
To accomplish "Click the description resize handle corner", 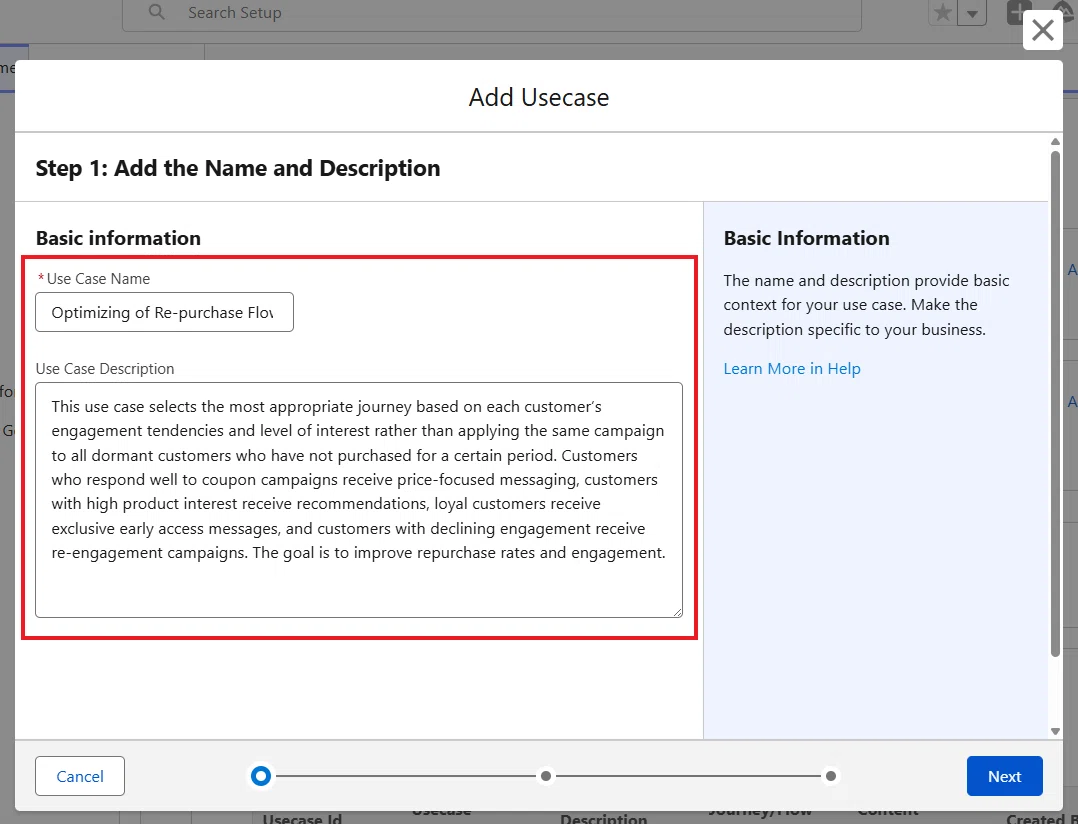I will click(678, 612).
